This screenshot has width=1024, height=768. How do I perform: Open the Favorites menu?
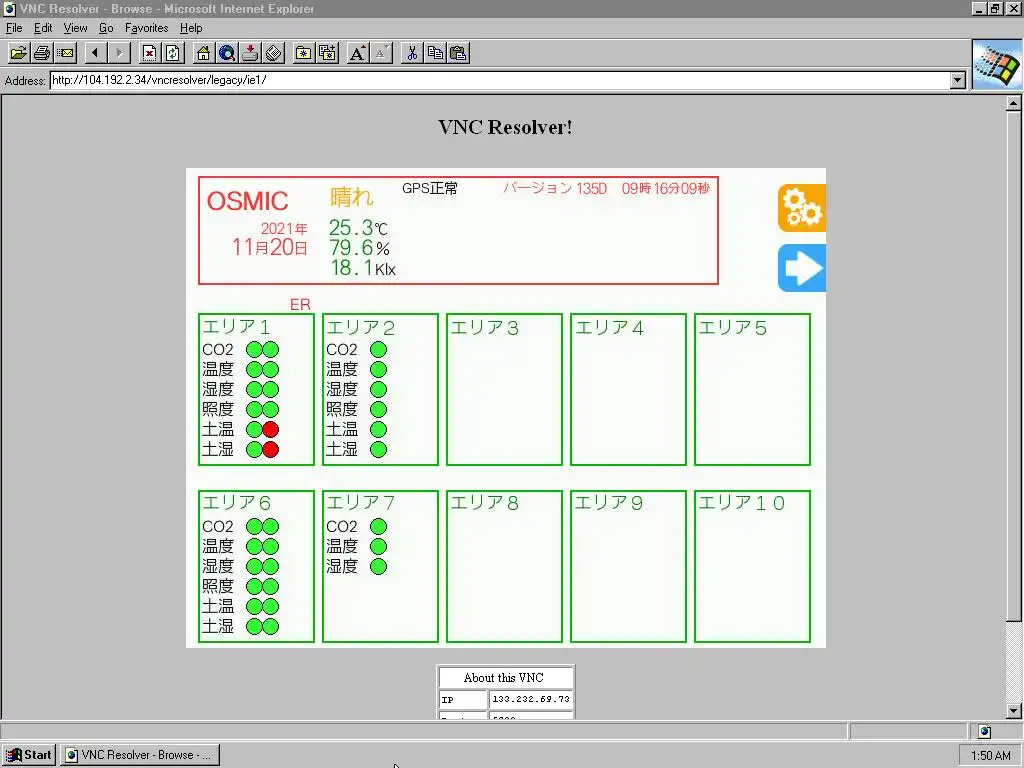pyautogui.click(x=146, y=28)
